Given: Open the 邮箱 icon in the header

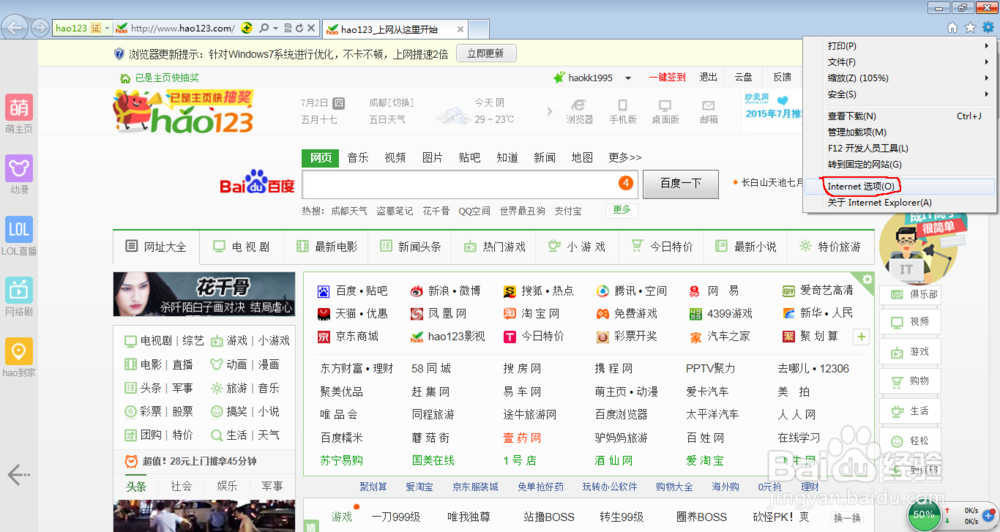Looking at the screenshot, I should [709, 112].
